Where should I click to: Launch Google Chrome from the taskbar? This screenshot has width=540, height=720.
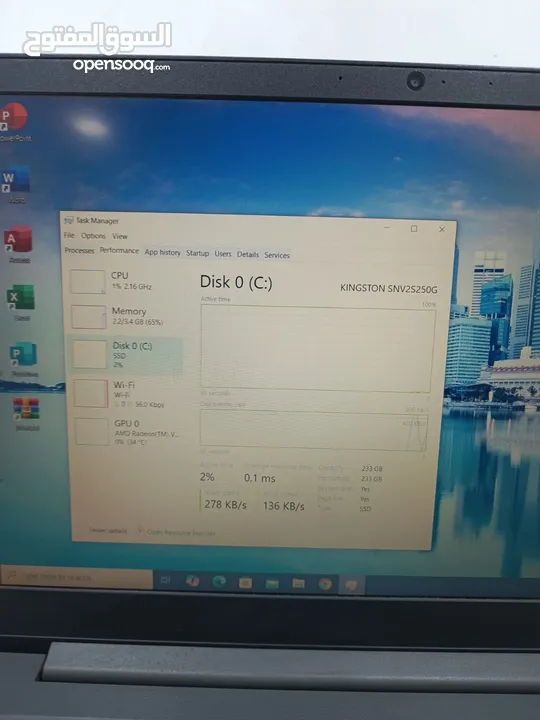pos(325,584)
